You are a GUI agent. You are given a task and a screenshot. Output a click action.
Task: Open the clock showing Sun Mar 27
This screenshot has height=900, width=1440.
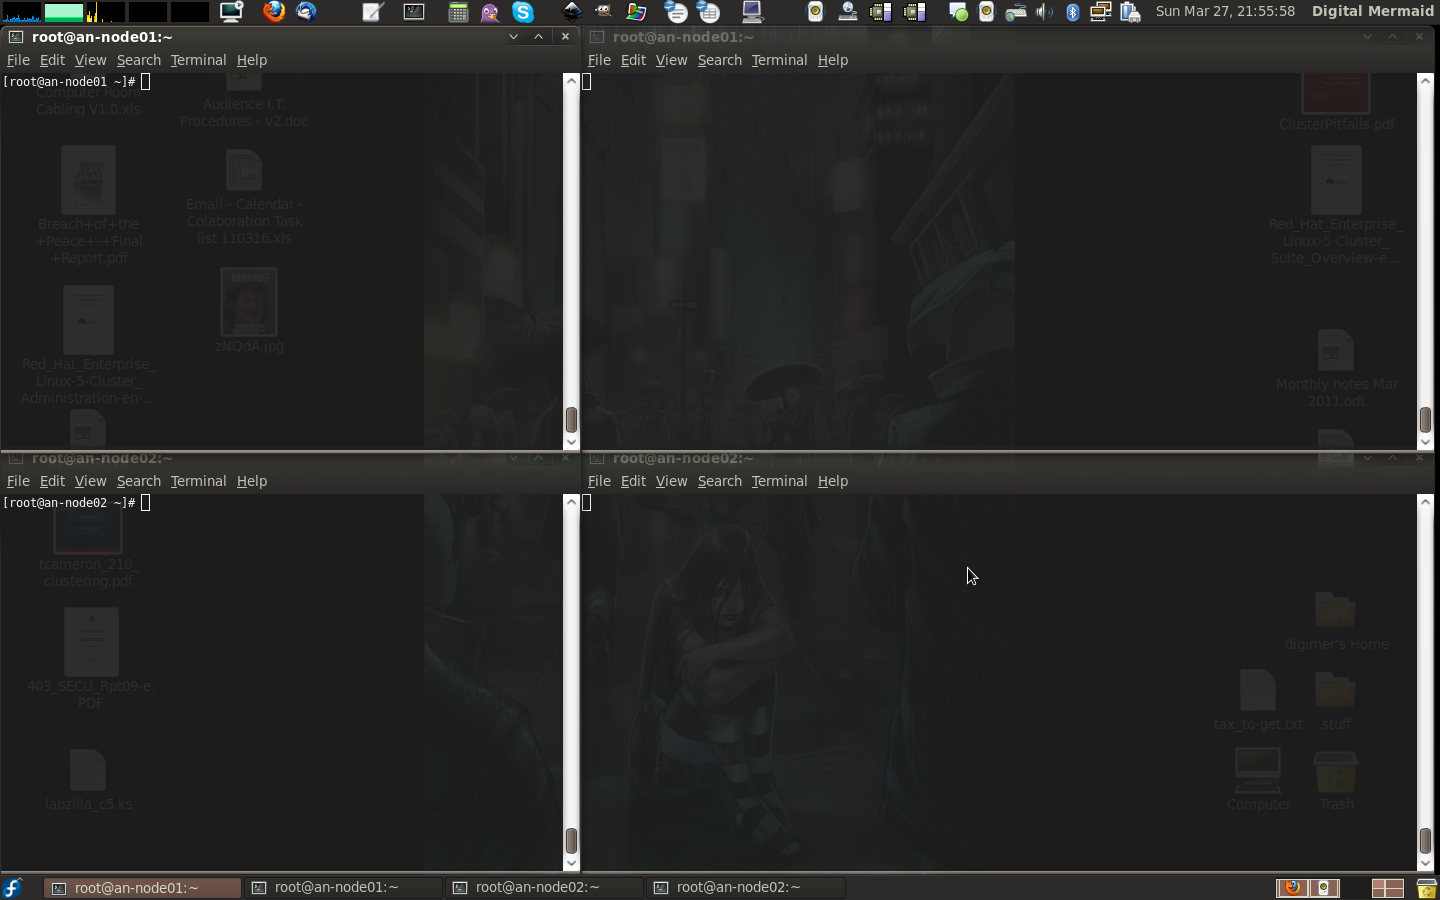(1225, 11)
